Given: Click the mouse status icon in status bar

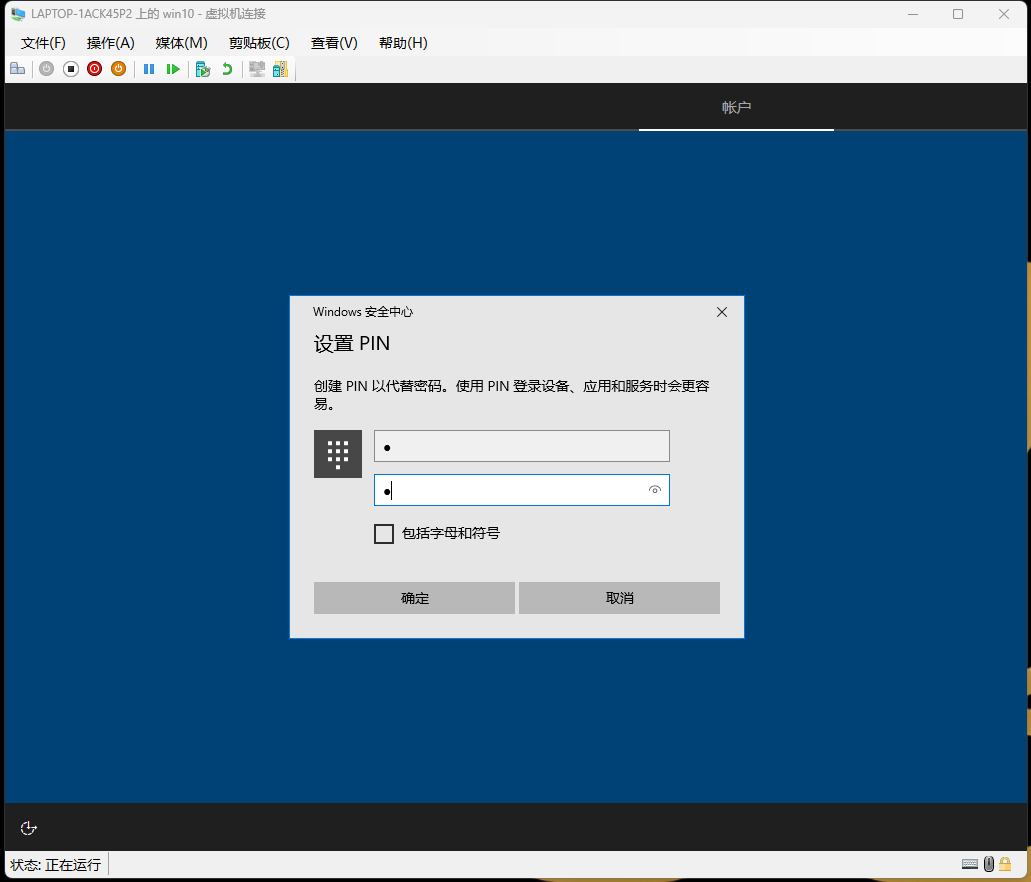Looking at the screenshot, I should pyautogui.click(x=988, y=864).
